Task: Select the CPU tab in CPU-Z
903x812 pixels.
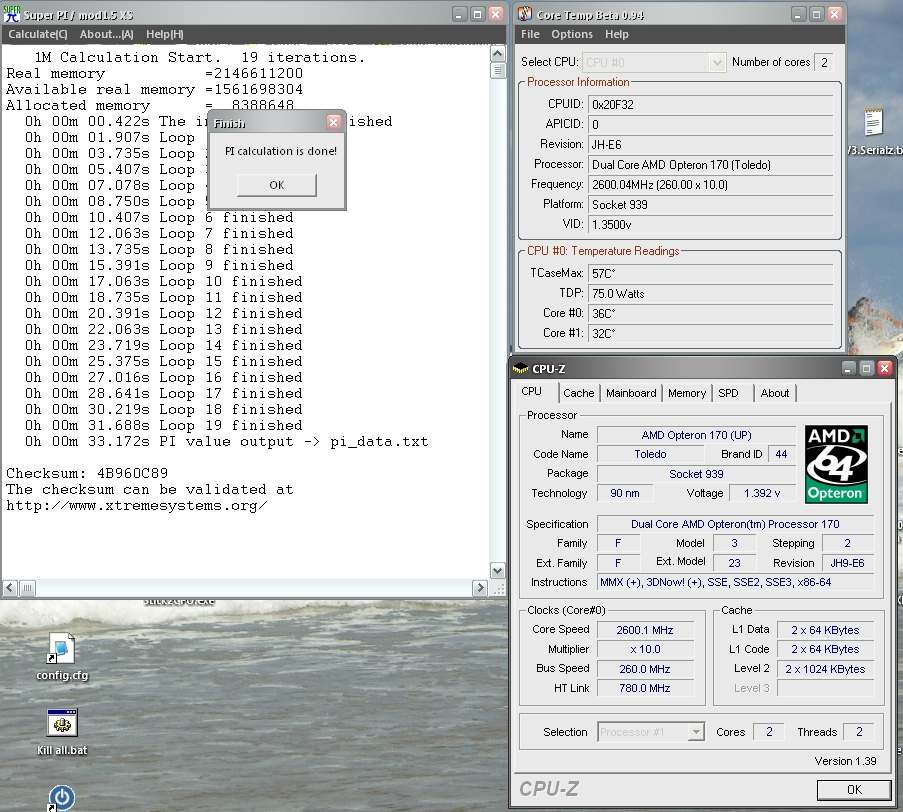Action: tap(532, 391)
